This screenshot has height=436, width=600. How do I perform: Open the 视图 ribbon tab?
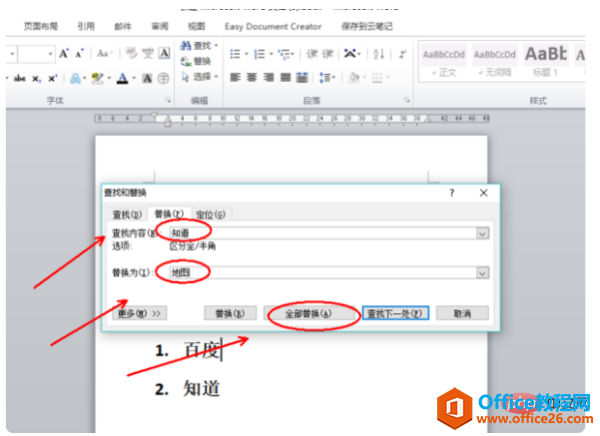196,26
